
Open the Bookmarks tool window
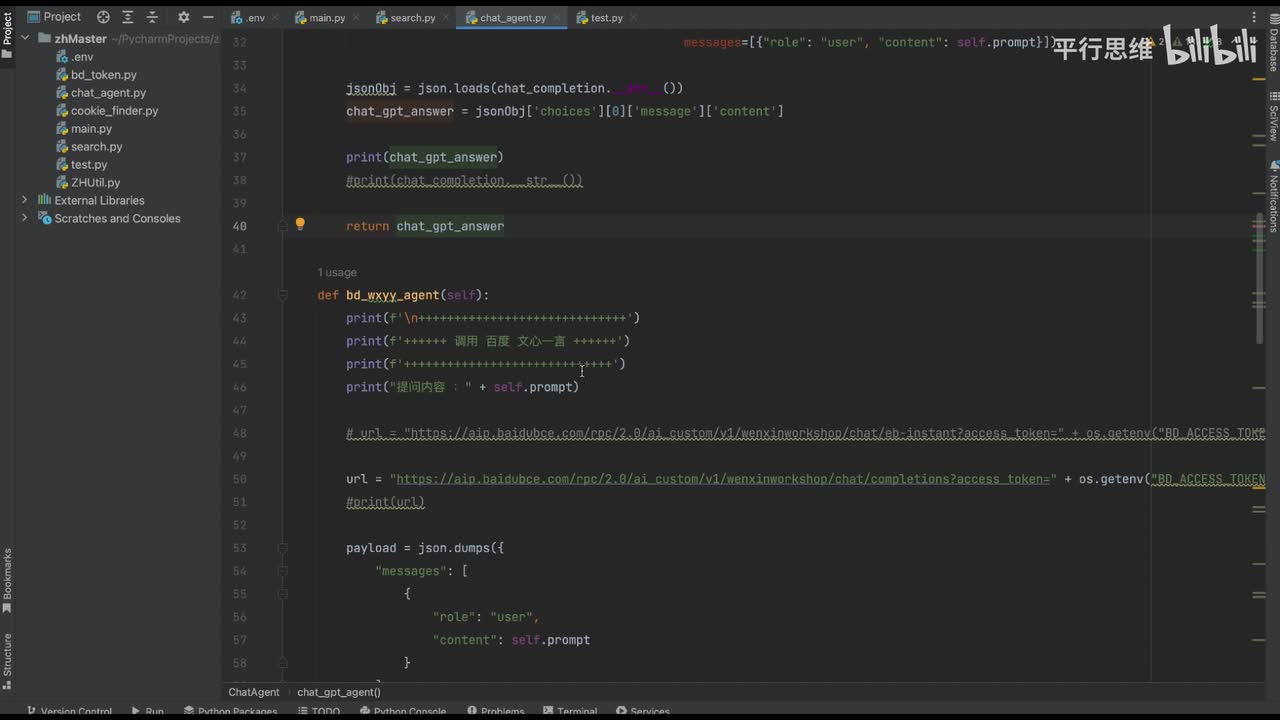coord(7,580)
